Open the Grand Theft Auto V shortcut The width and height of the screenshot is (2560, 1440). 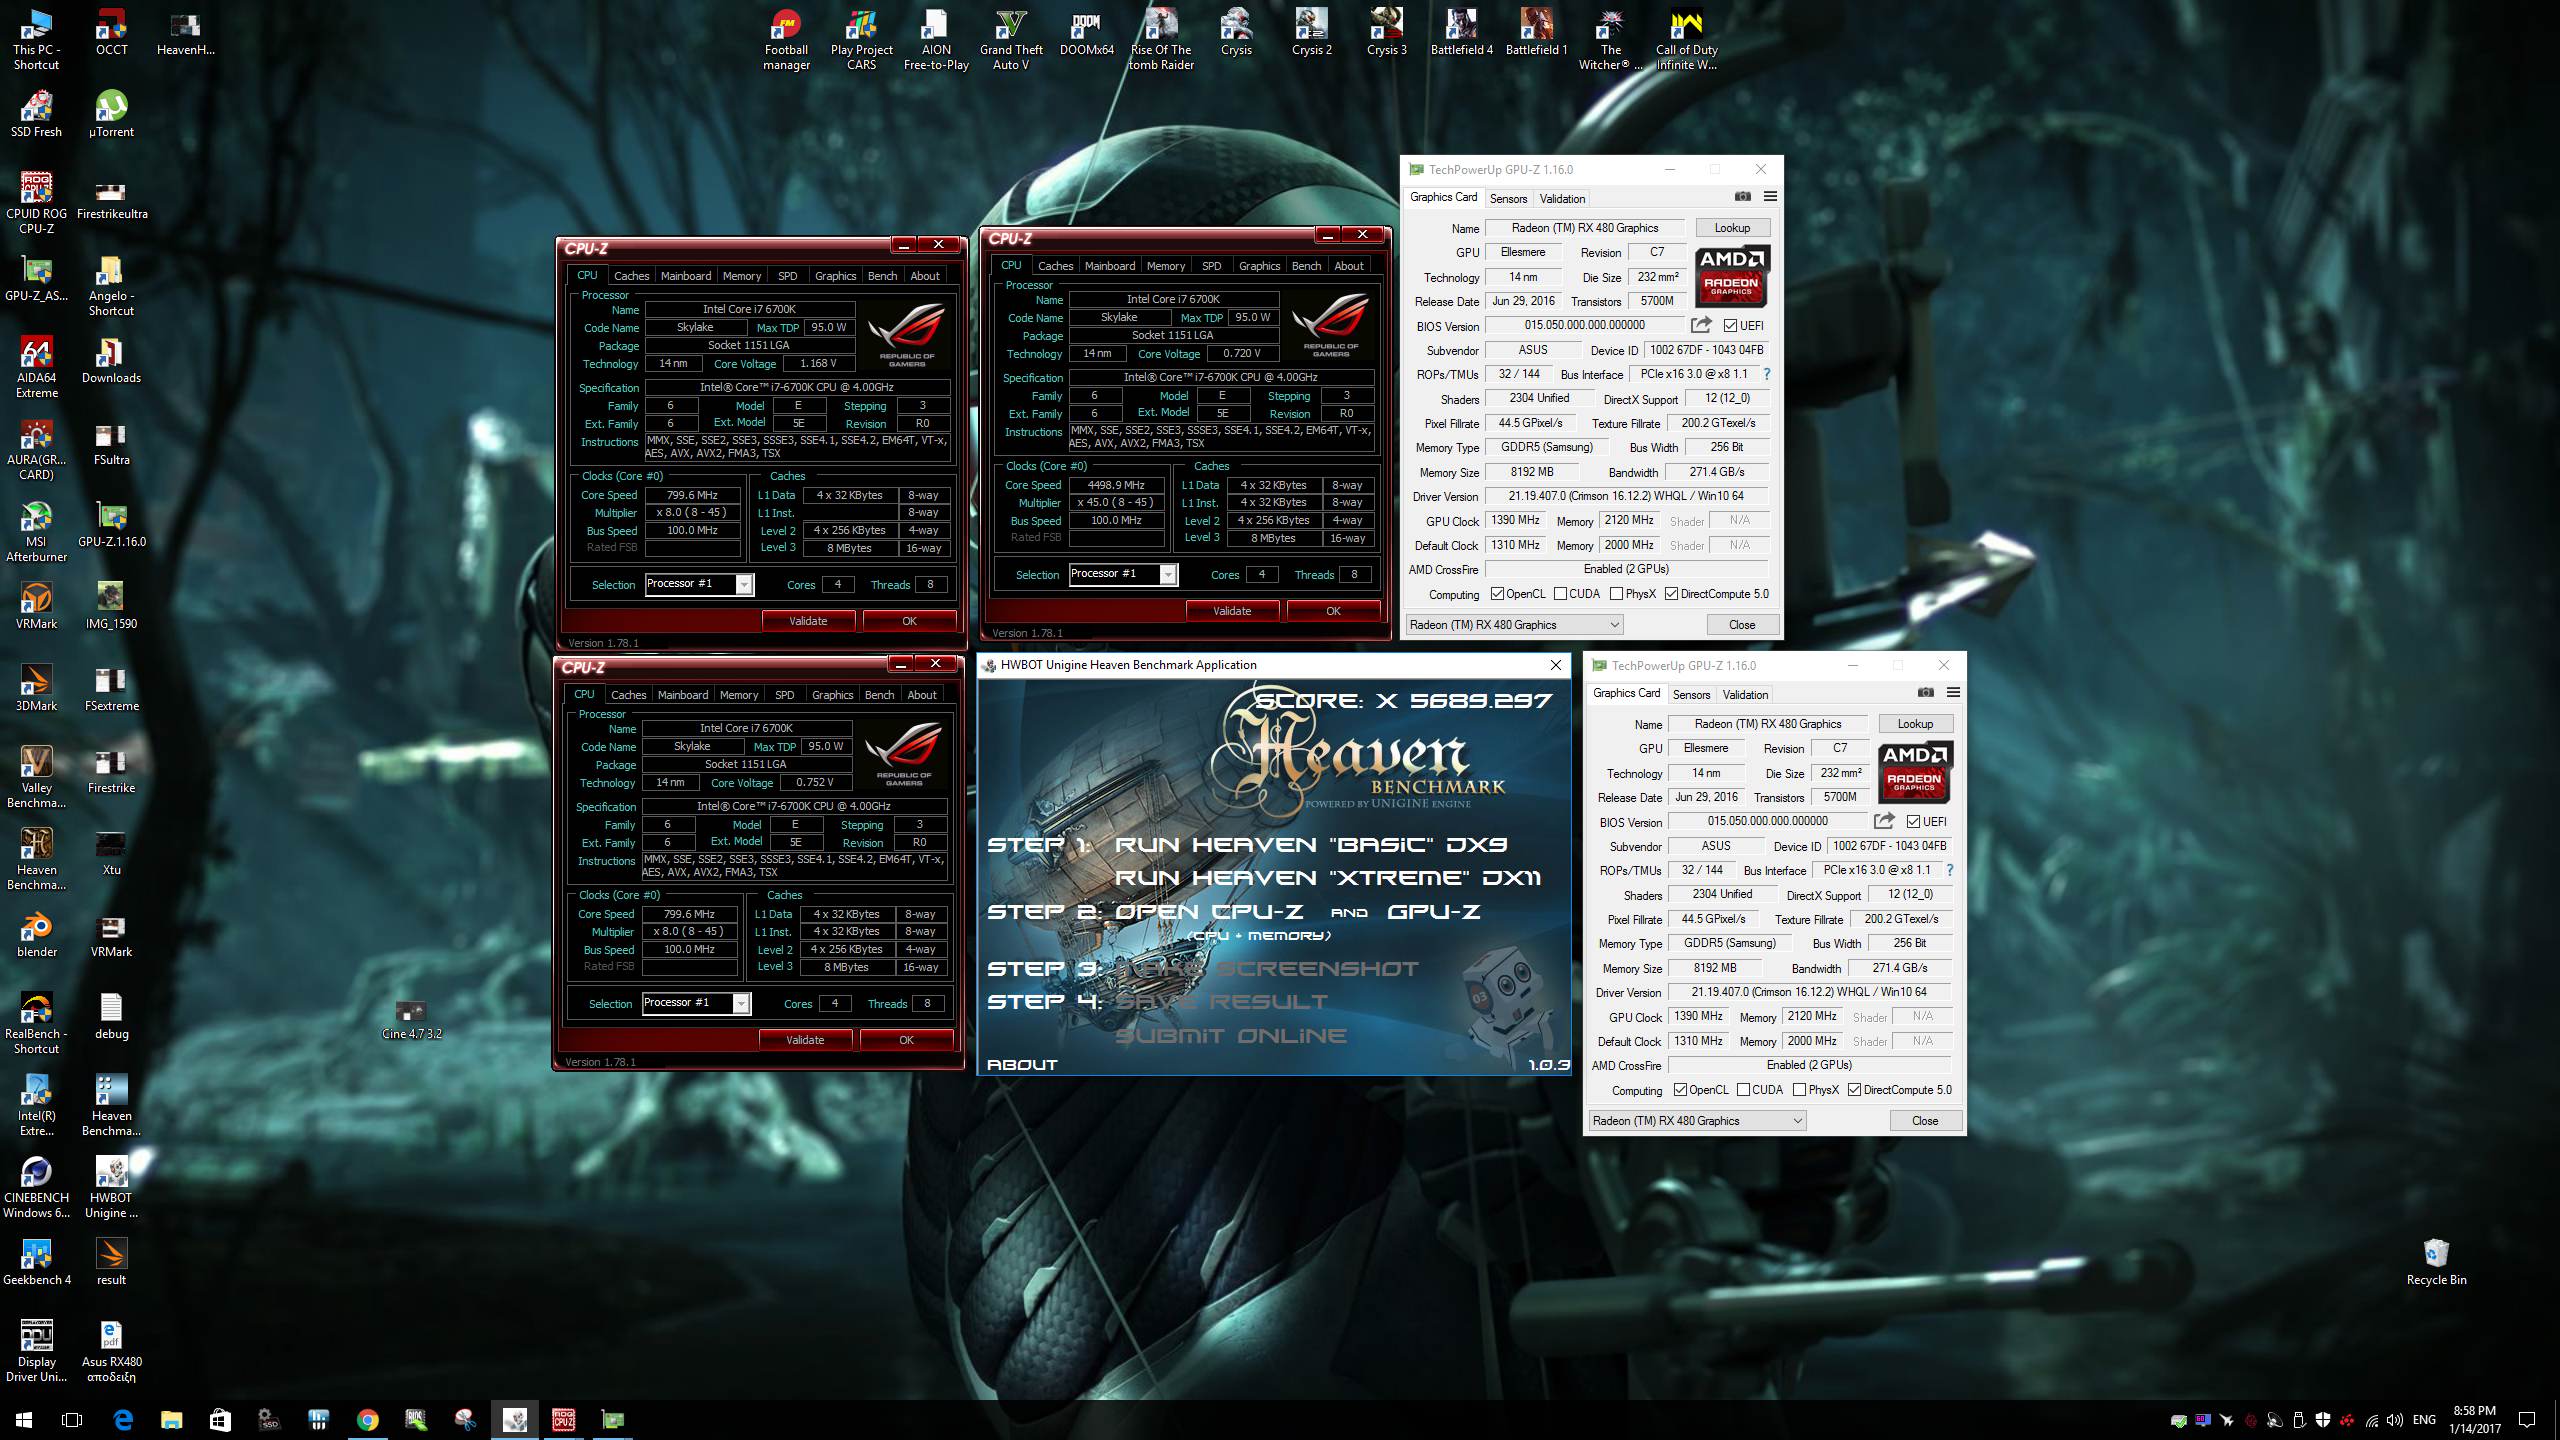point(1011,40)
